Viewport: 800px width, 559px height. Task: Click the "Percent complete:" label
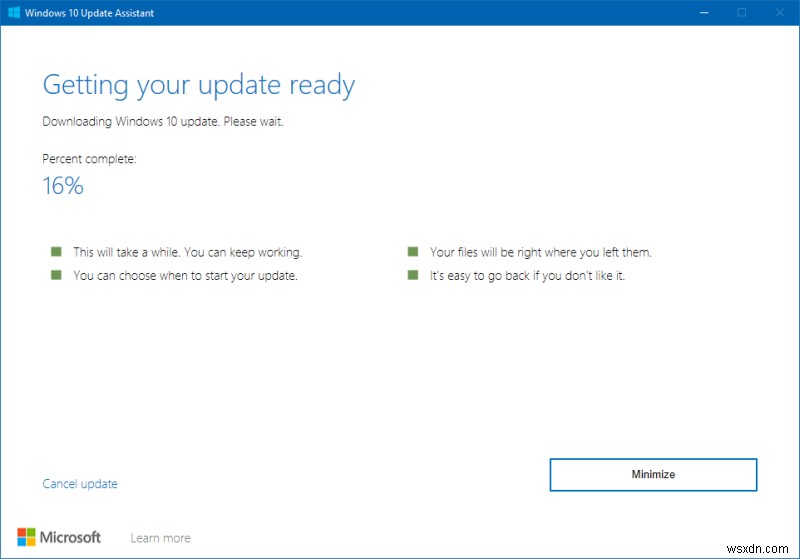click(x=89, y=159)
